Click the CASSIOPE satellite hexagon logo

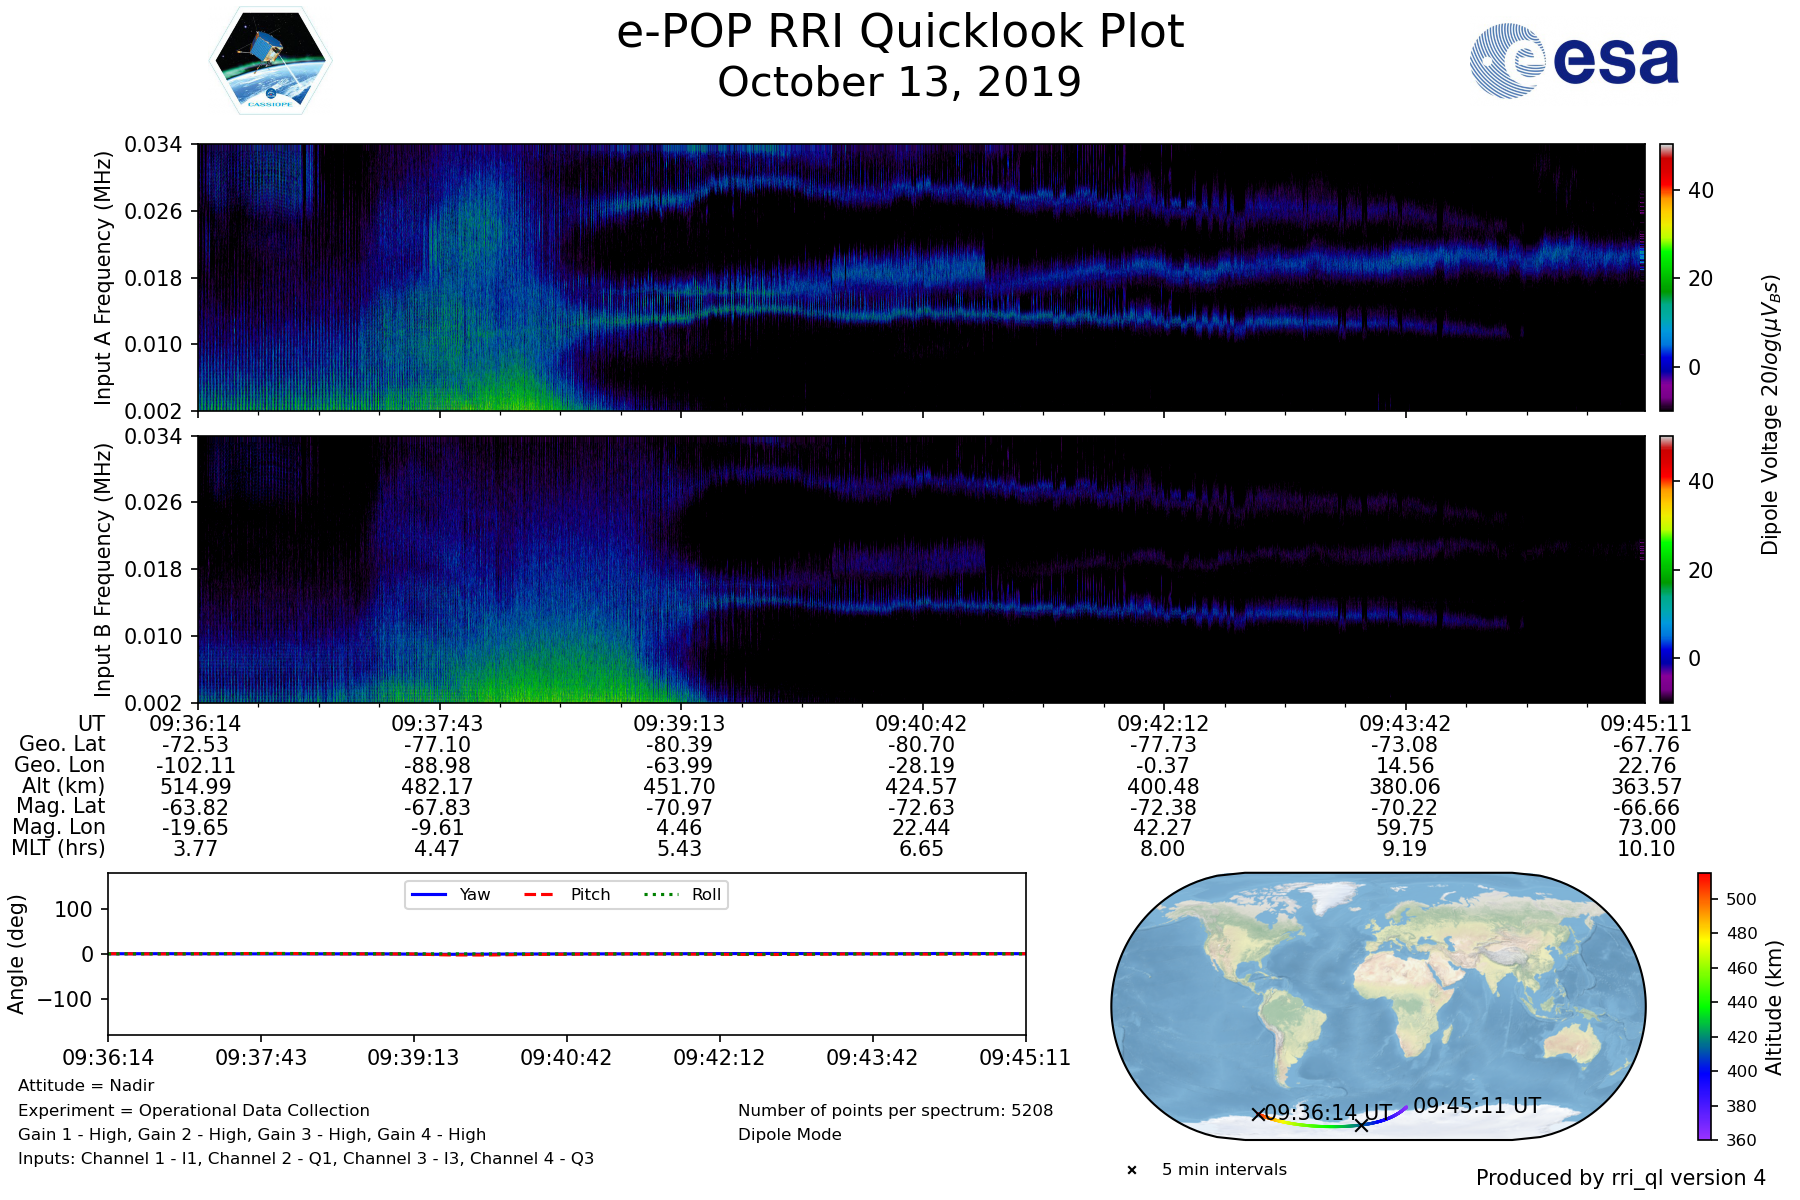pos(270,61)
